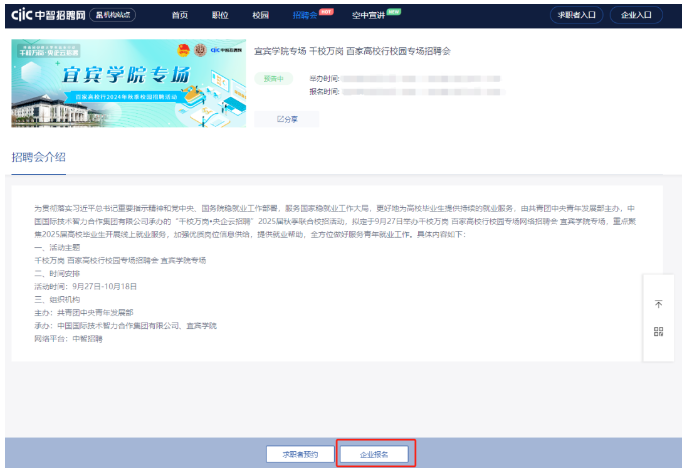Click the CIIC 中智招聘网 logo

[48, 15]
